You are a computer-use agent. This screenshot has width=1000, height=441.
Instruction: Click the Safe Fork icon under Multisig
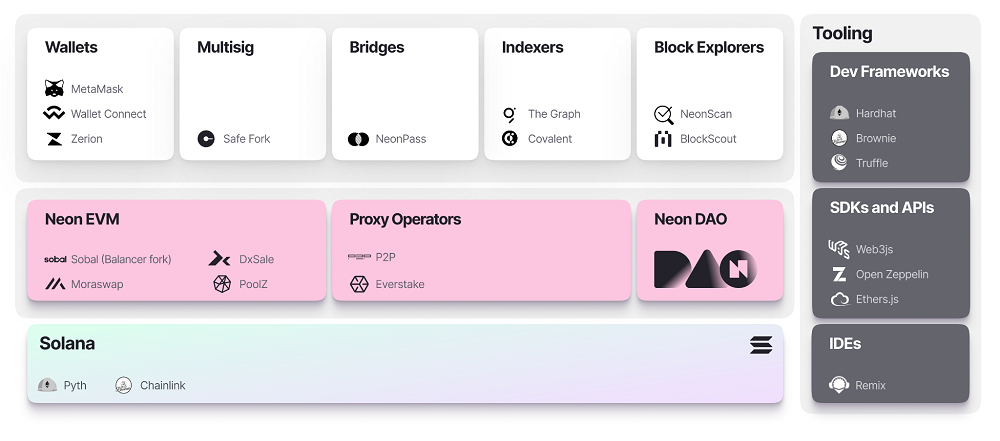pos(206,138)
